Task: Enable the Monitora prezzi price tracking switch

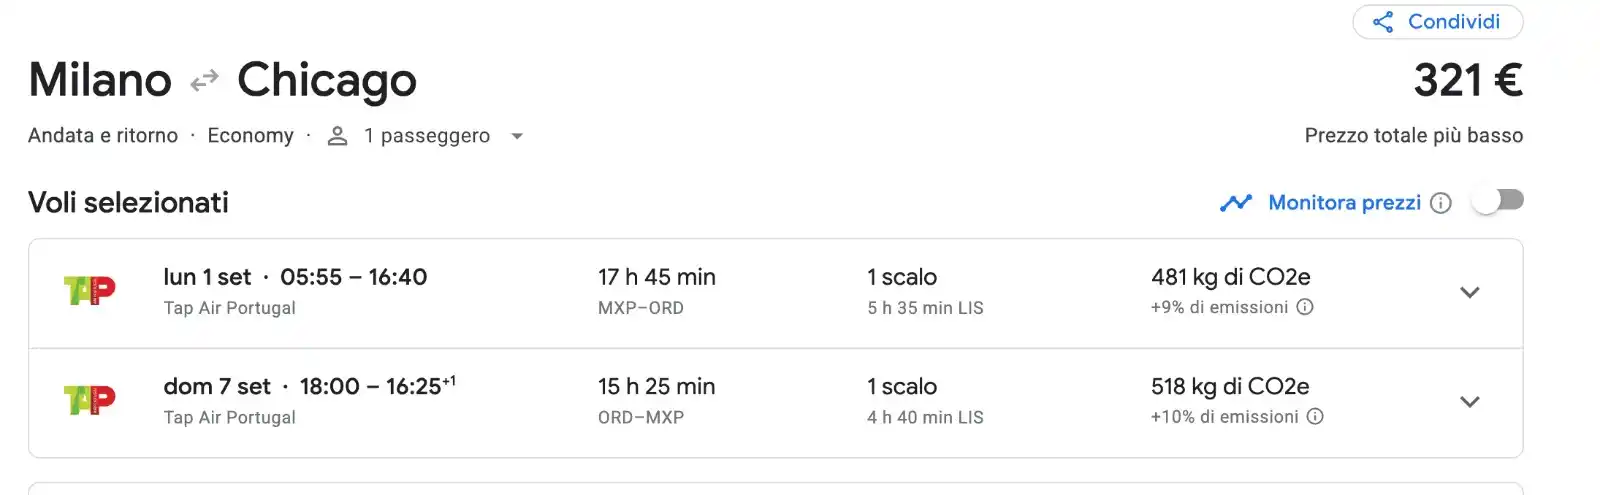Action: 1497,201
